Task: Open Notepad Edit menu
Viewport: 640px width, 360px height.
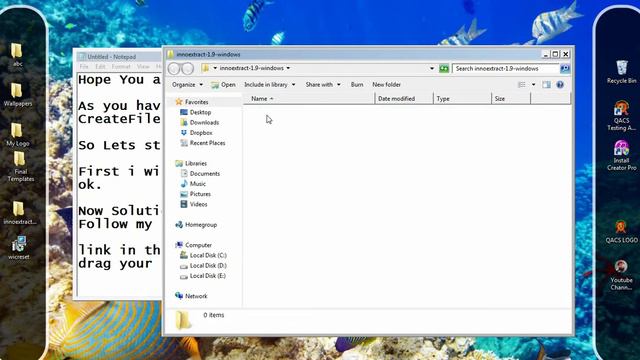Action: (x=100, y=66)
